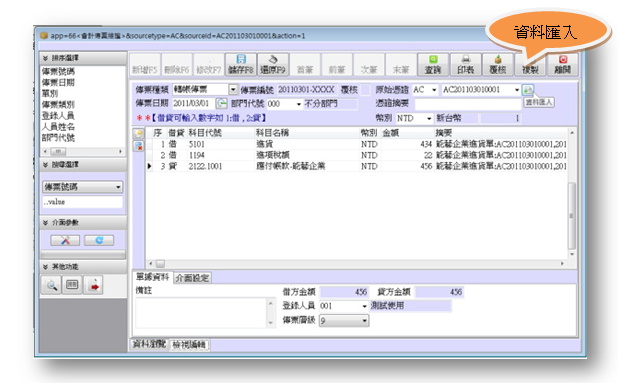Click the 前筆 previous-record button
Screen dimensions: 618x383
tap(337, 65)
